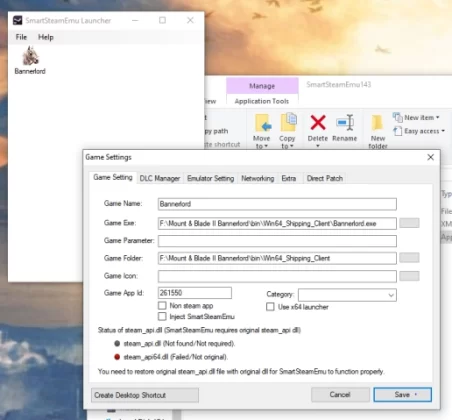Click the Move to icon in Explorer ribbon
452x420 pixels.
point(262,123)
